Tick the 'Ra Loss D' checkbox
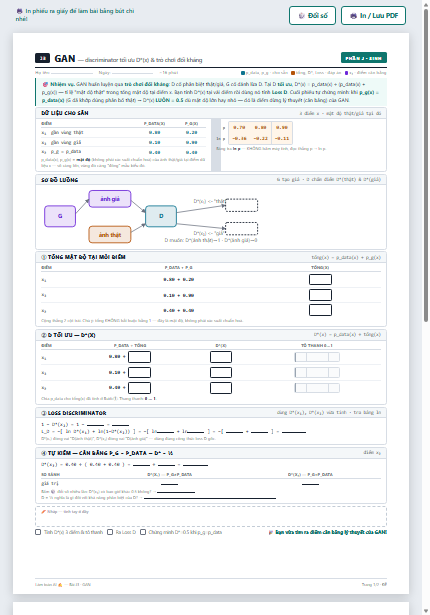 click(x=110, y=532)
